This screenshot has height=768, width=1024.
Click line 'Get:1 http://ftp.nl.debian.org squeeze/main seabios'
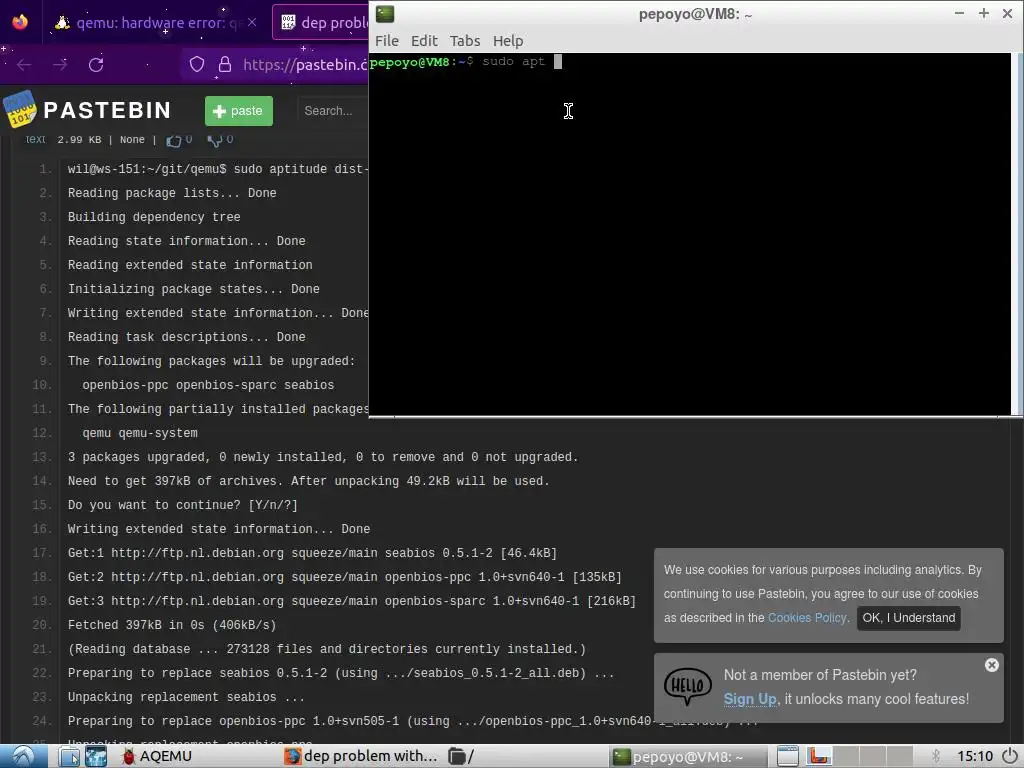click(x=312, y=553)
